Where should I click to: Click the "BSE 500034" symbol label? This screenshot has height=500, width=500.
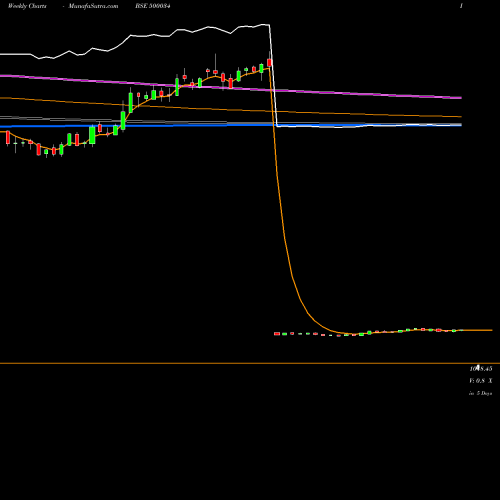[153, 6]
